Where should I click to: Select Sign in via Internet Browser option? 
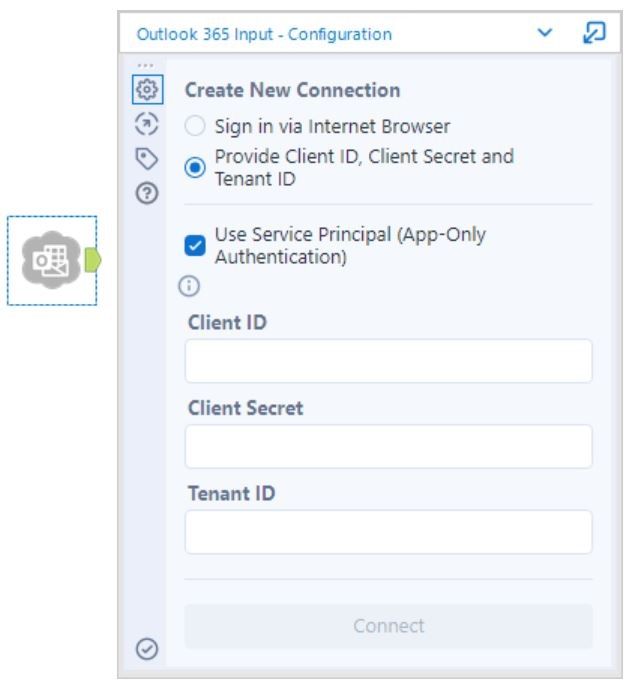pyautogui.click(x=195, y=126)
